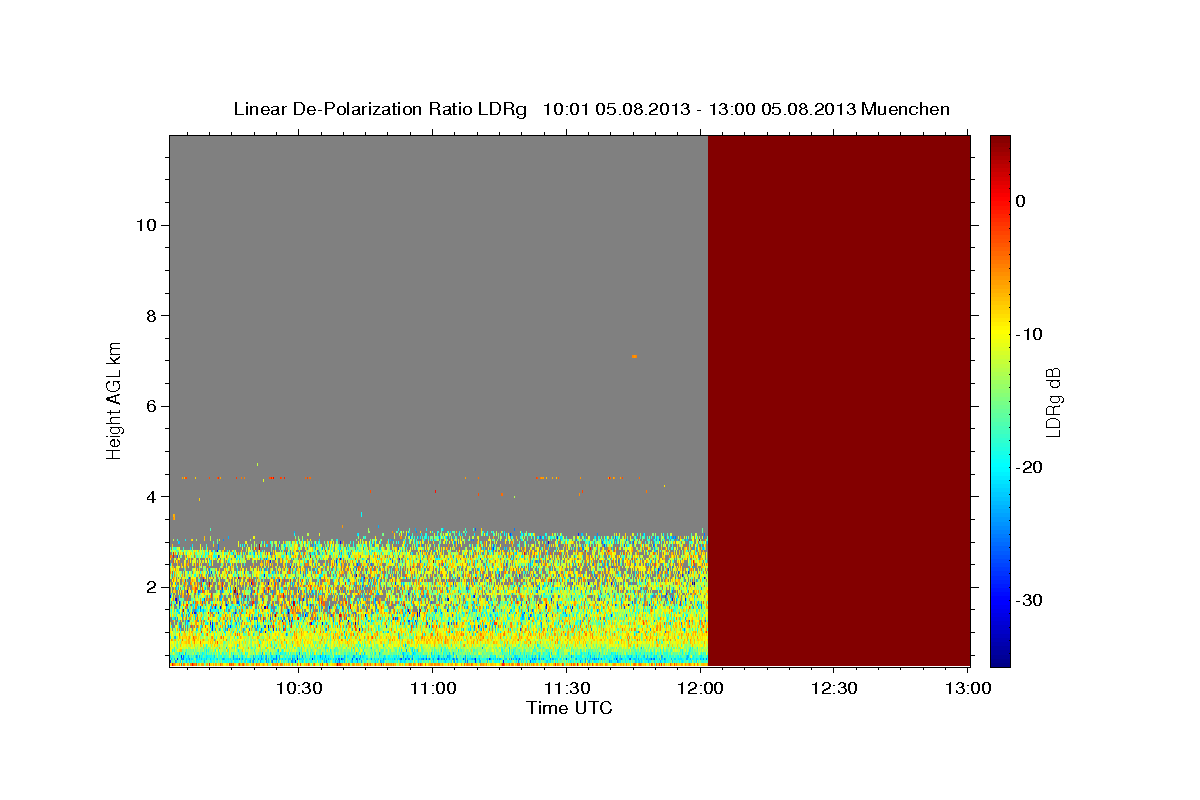The image size is (1200, 800).
Task: Click the height tick label 4
Action: click(x=150, y=497)
